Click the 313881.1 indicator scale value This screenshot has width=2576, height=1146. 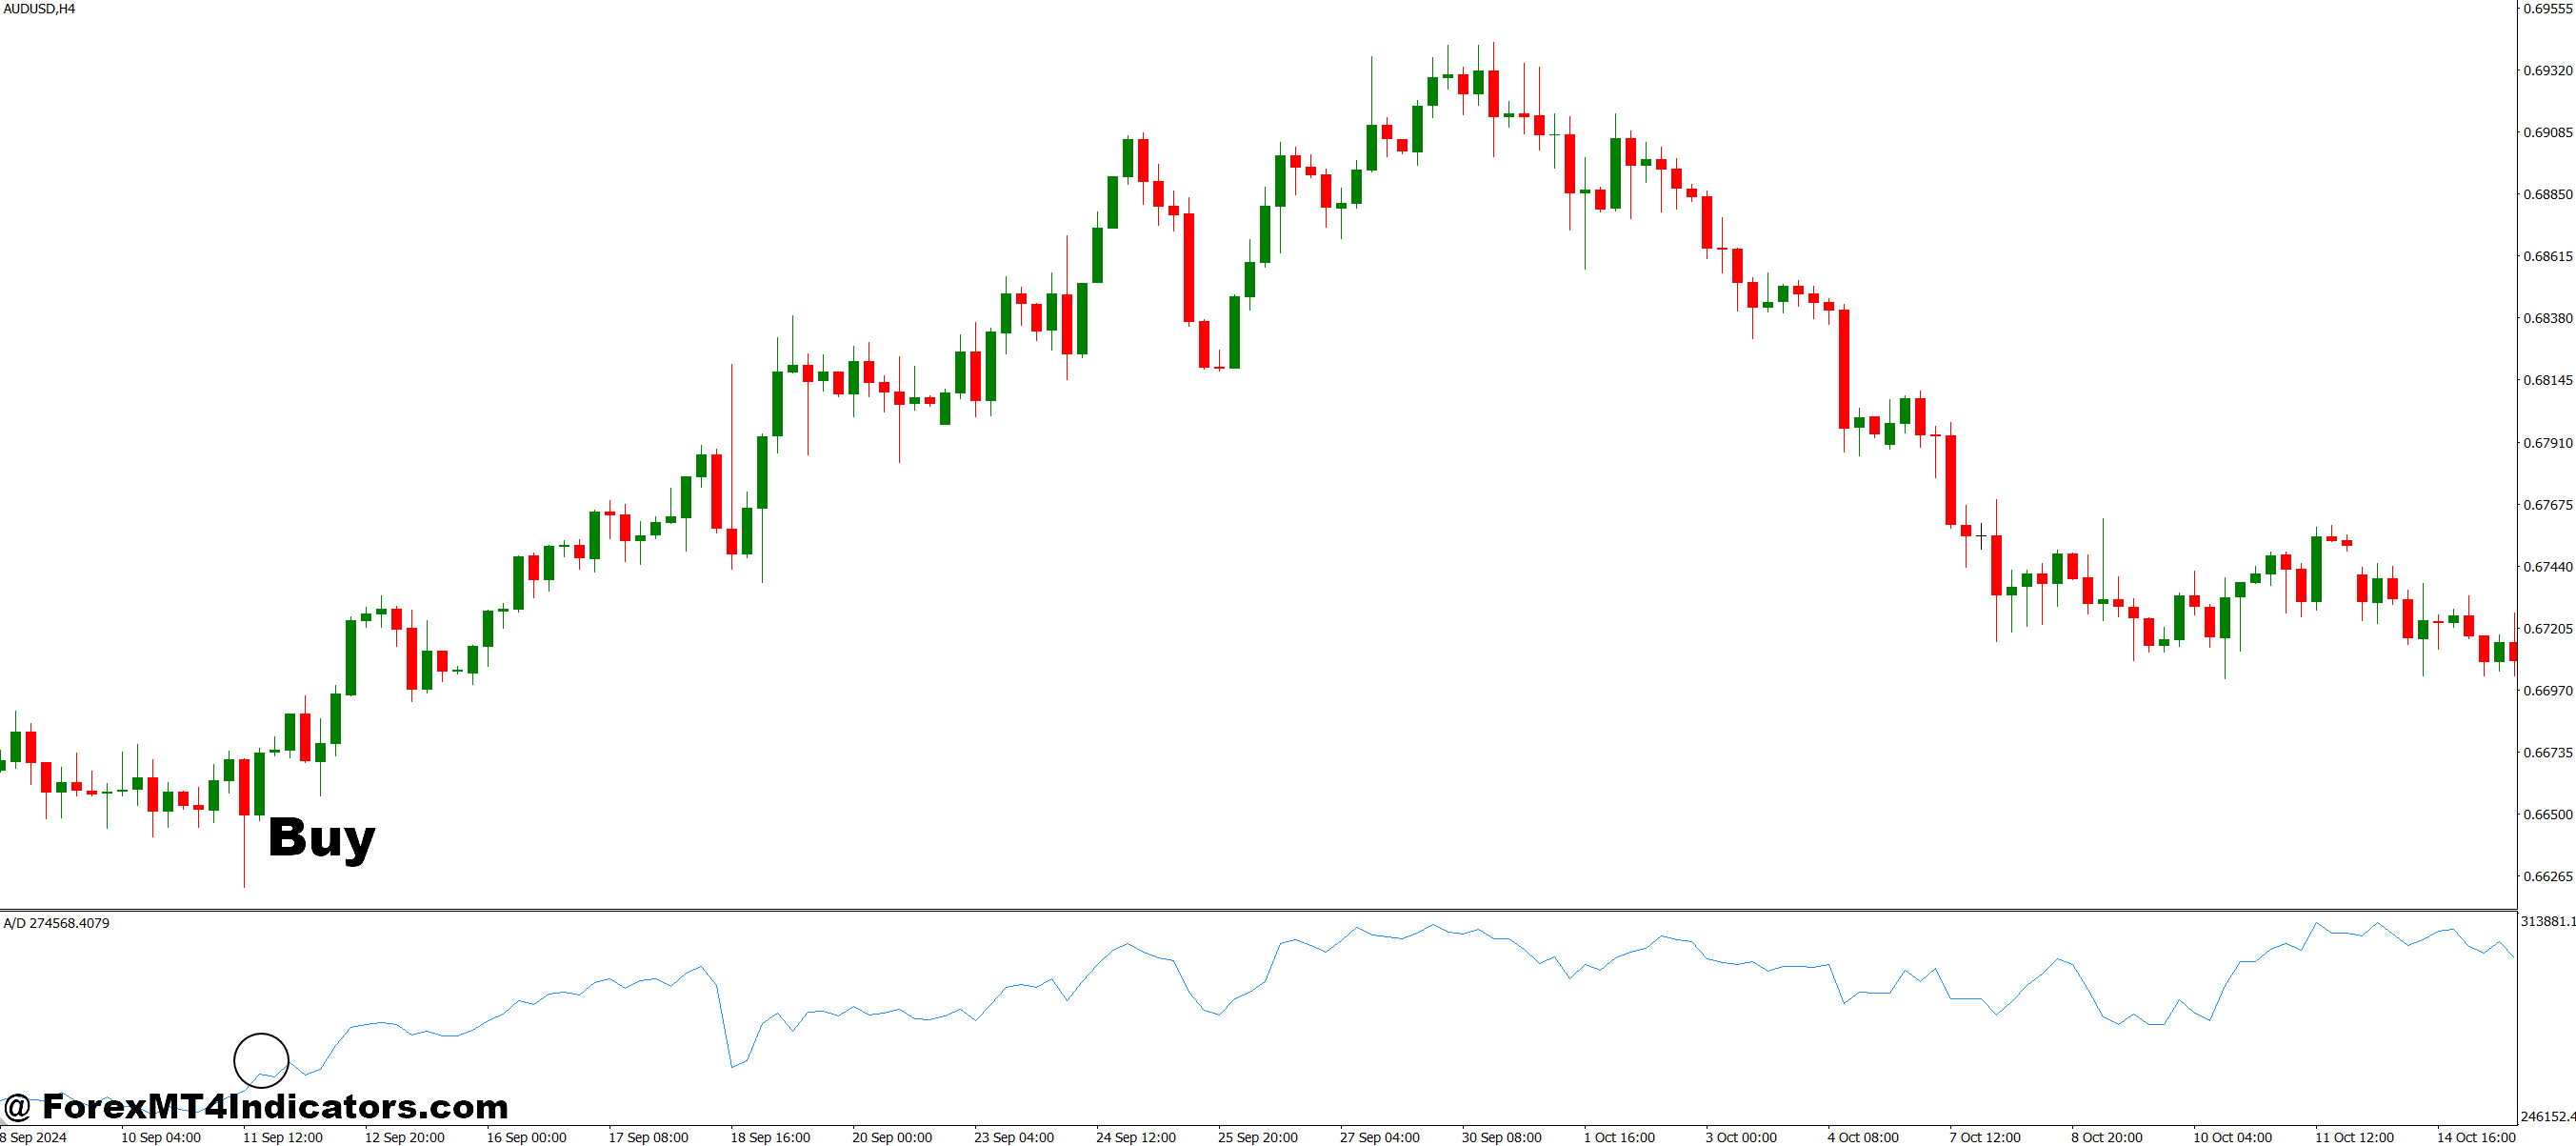(2547, 923)
